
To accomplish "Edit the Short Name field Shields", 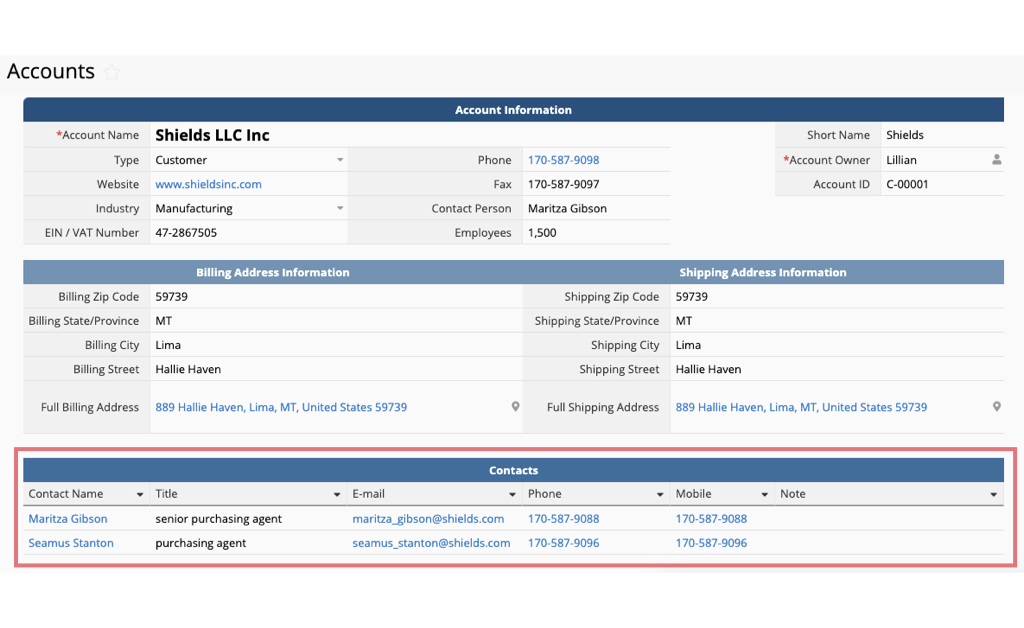I will [x=942, y=135].
